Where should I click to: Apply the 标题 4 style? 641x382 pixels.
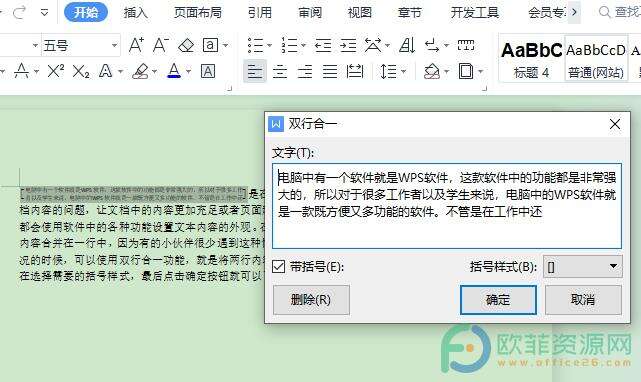click(531, 58)
